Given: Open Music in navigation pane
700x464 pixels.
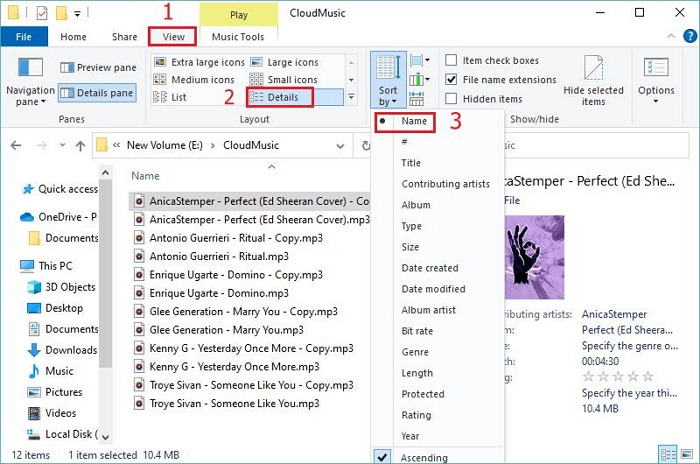Looking at the screenshot, I should 50,371.
